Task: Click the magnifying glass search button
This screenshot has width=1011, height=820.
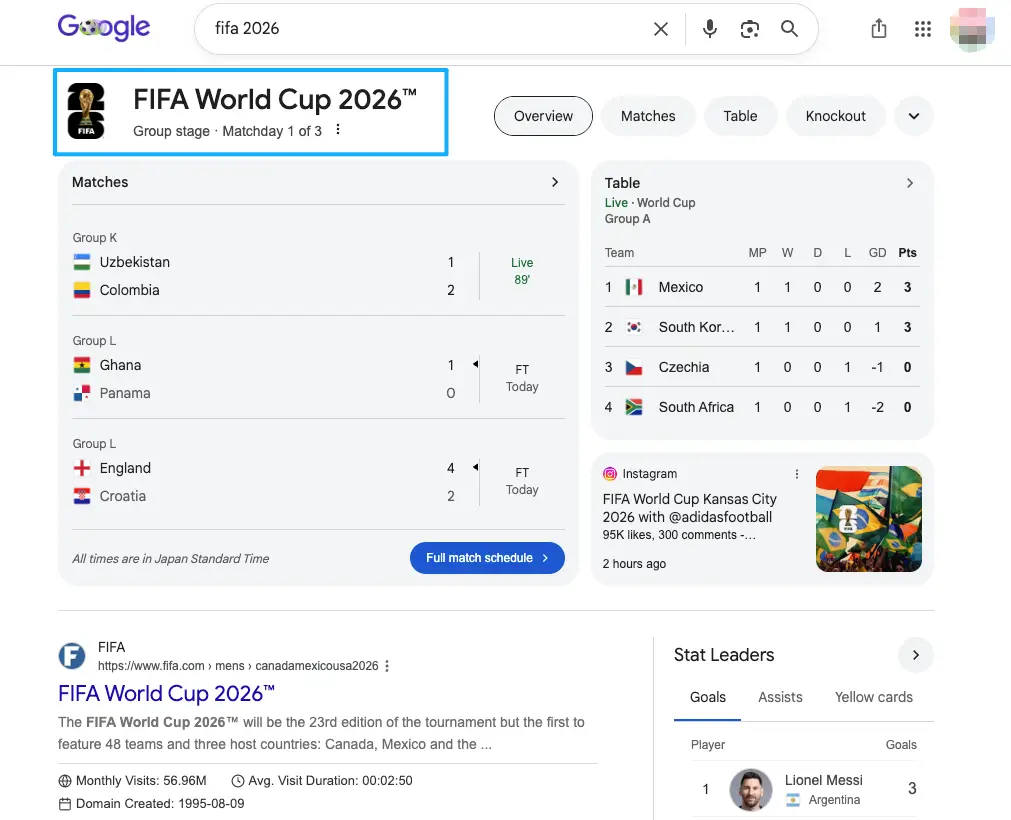Action: click(789, 29)
